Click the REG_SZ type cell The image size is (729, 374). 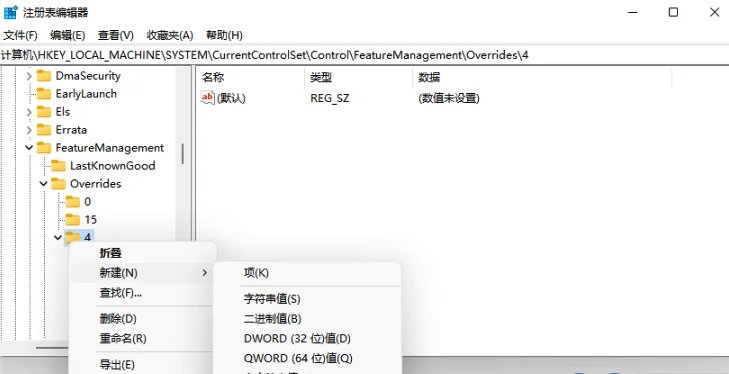pos(330,99)
